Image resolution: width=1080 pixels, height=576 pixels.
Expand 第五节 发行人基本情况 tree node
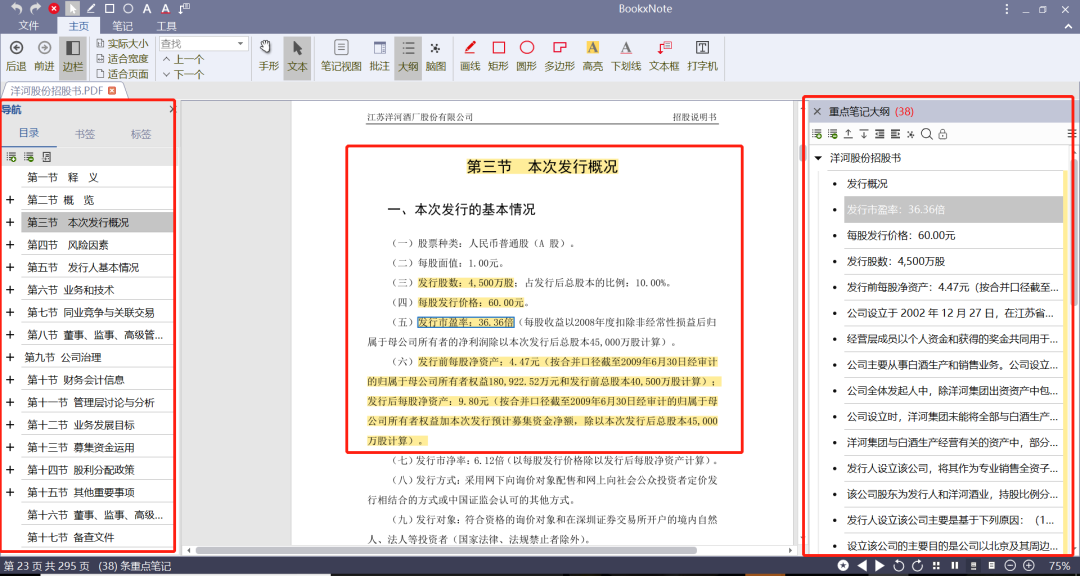pos(10,267)
